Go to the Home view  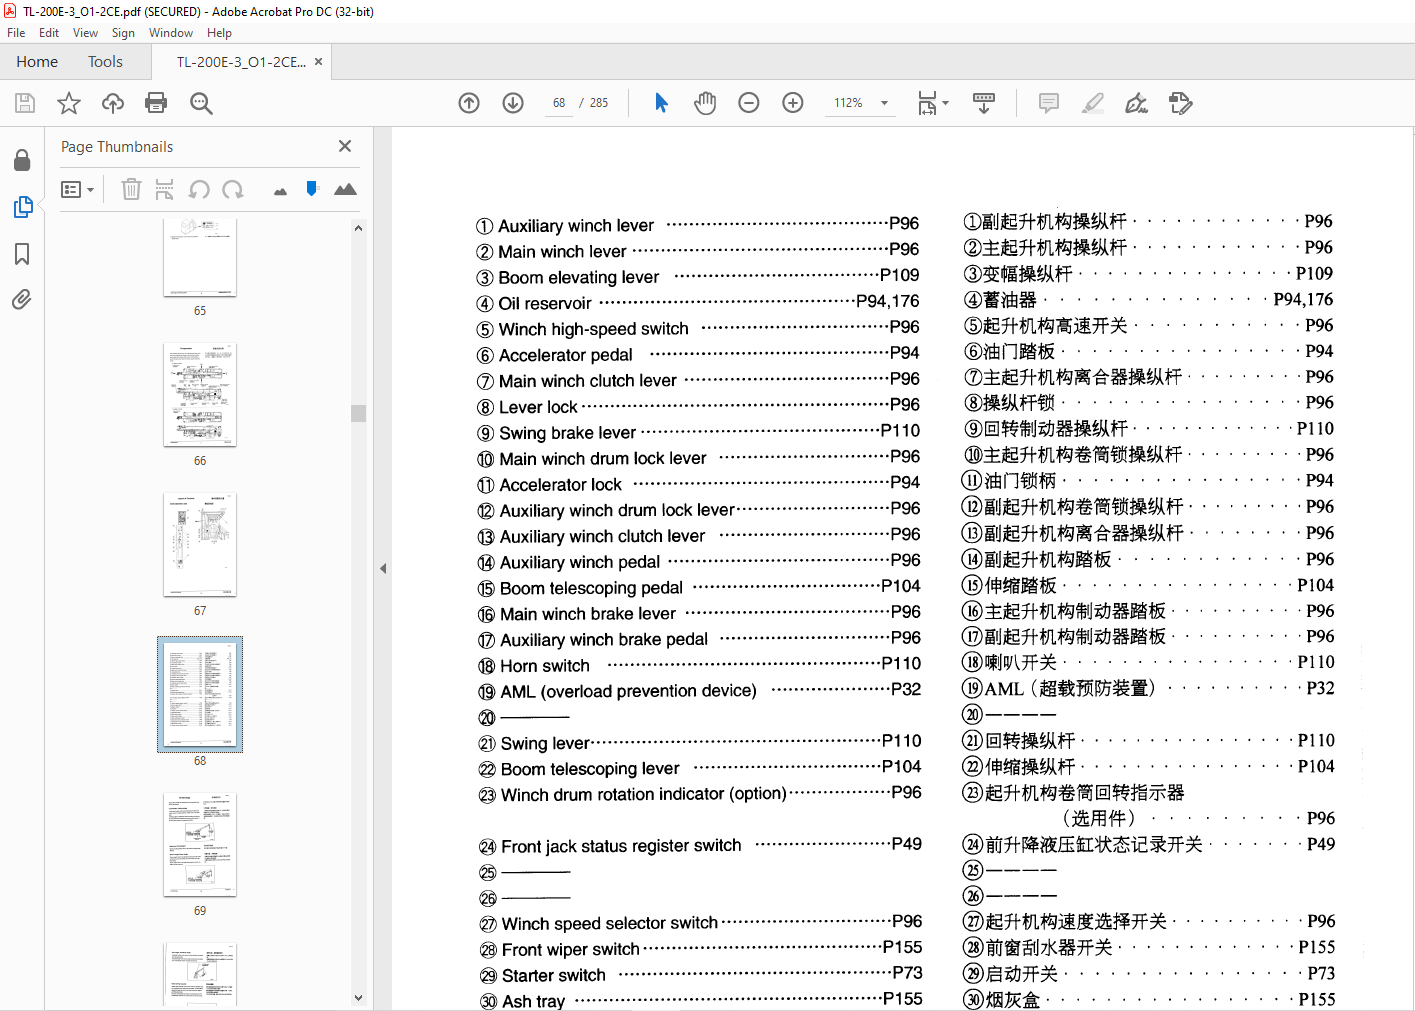pos(37,62)
